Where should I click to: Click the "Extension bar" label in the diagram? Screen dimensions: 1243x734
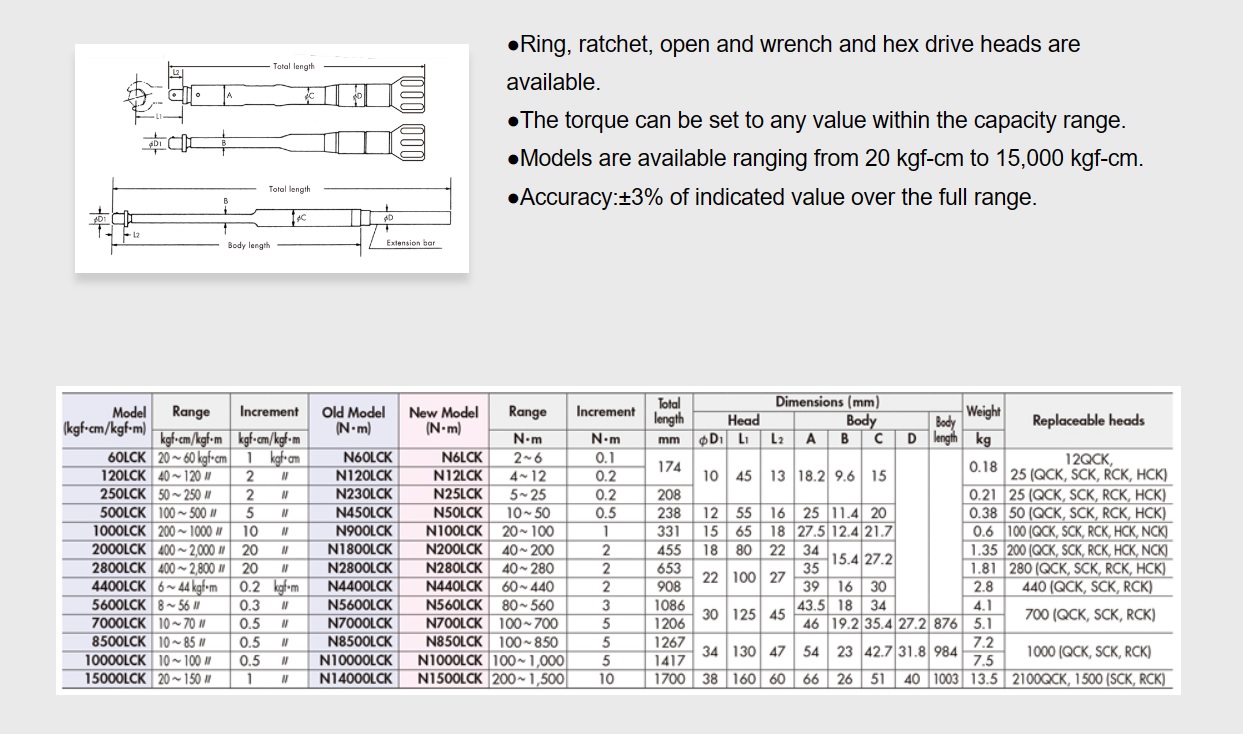click(410, 243)
